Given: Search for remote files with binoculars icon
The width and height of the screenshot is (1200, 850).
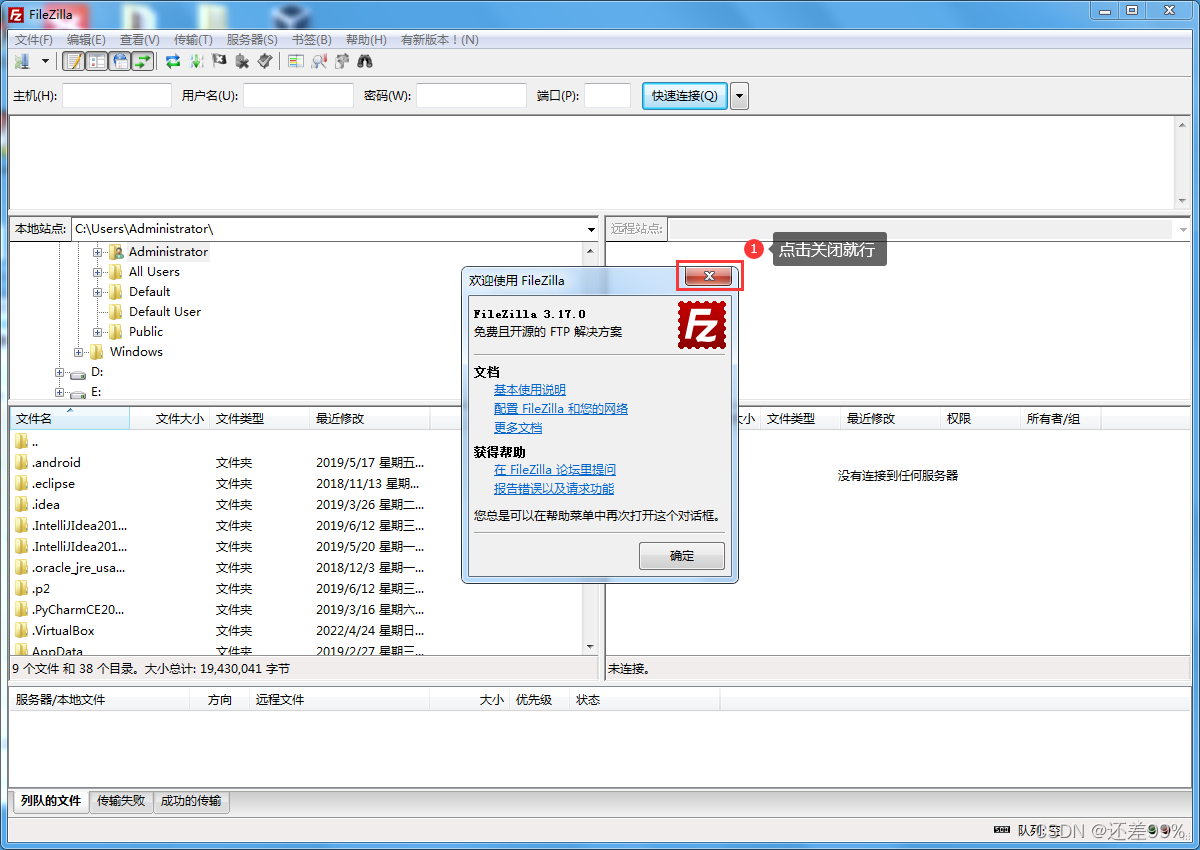Looking at the screenshot, I should click(x=366, y=61).
